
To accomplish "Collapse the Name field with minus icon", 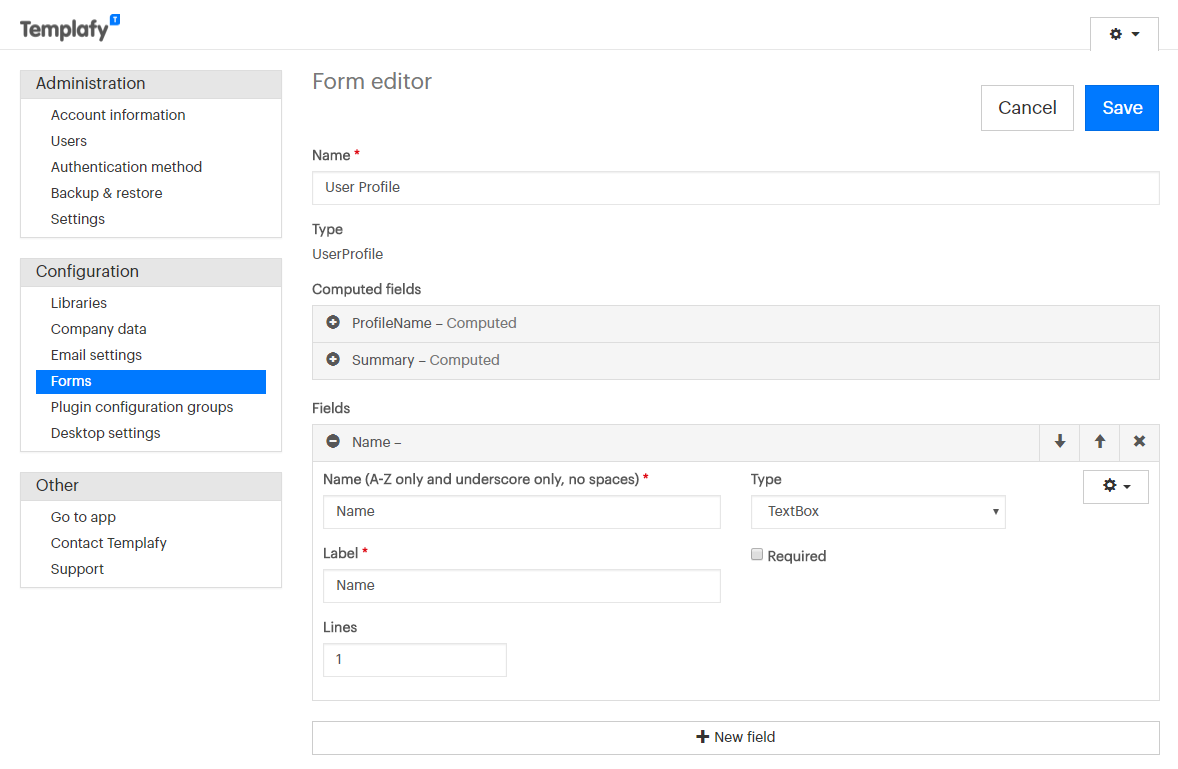I will click(333, 442).
